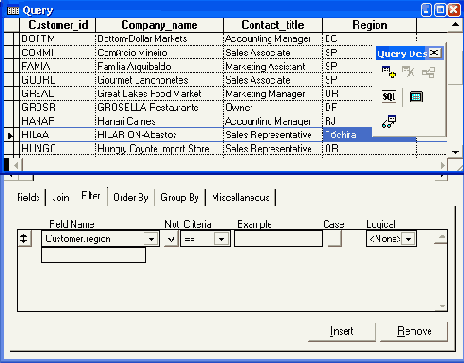The width and height of the screenshot is (464, 363).
Task: Click the Add Join icon in Query Designer
Action: pos(428,72)
